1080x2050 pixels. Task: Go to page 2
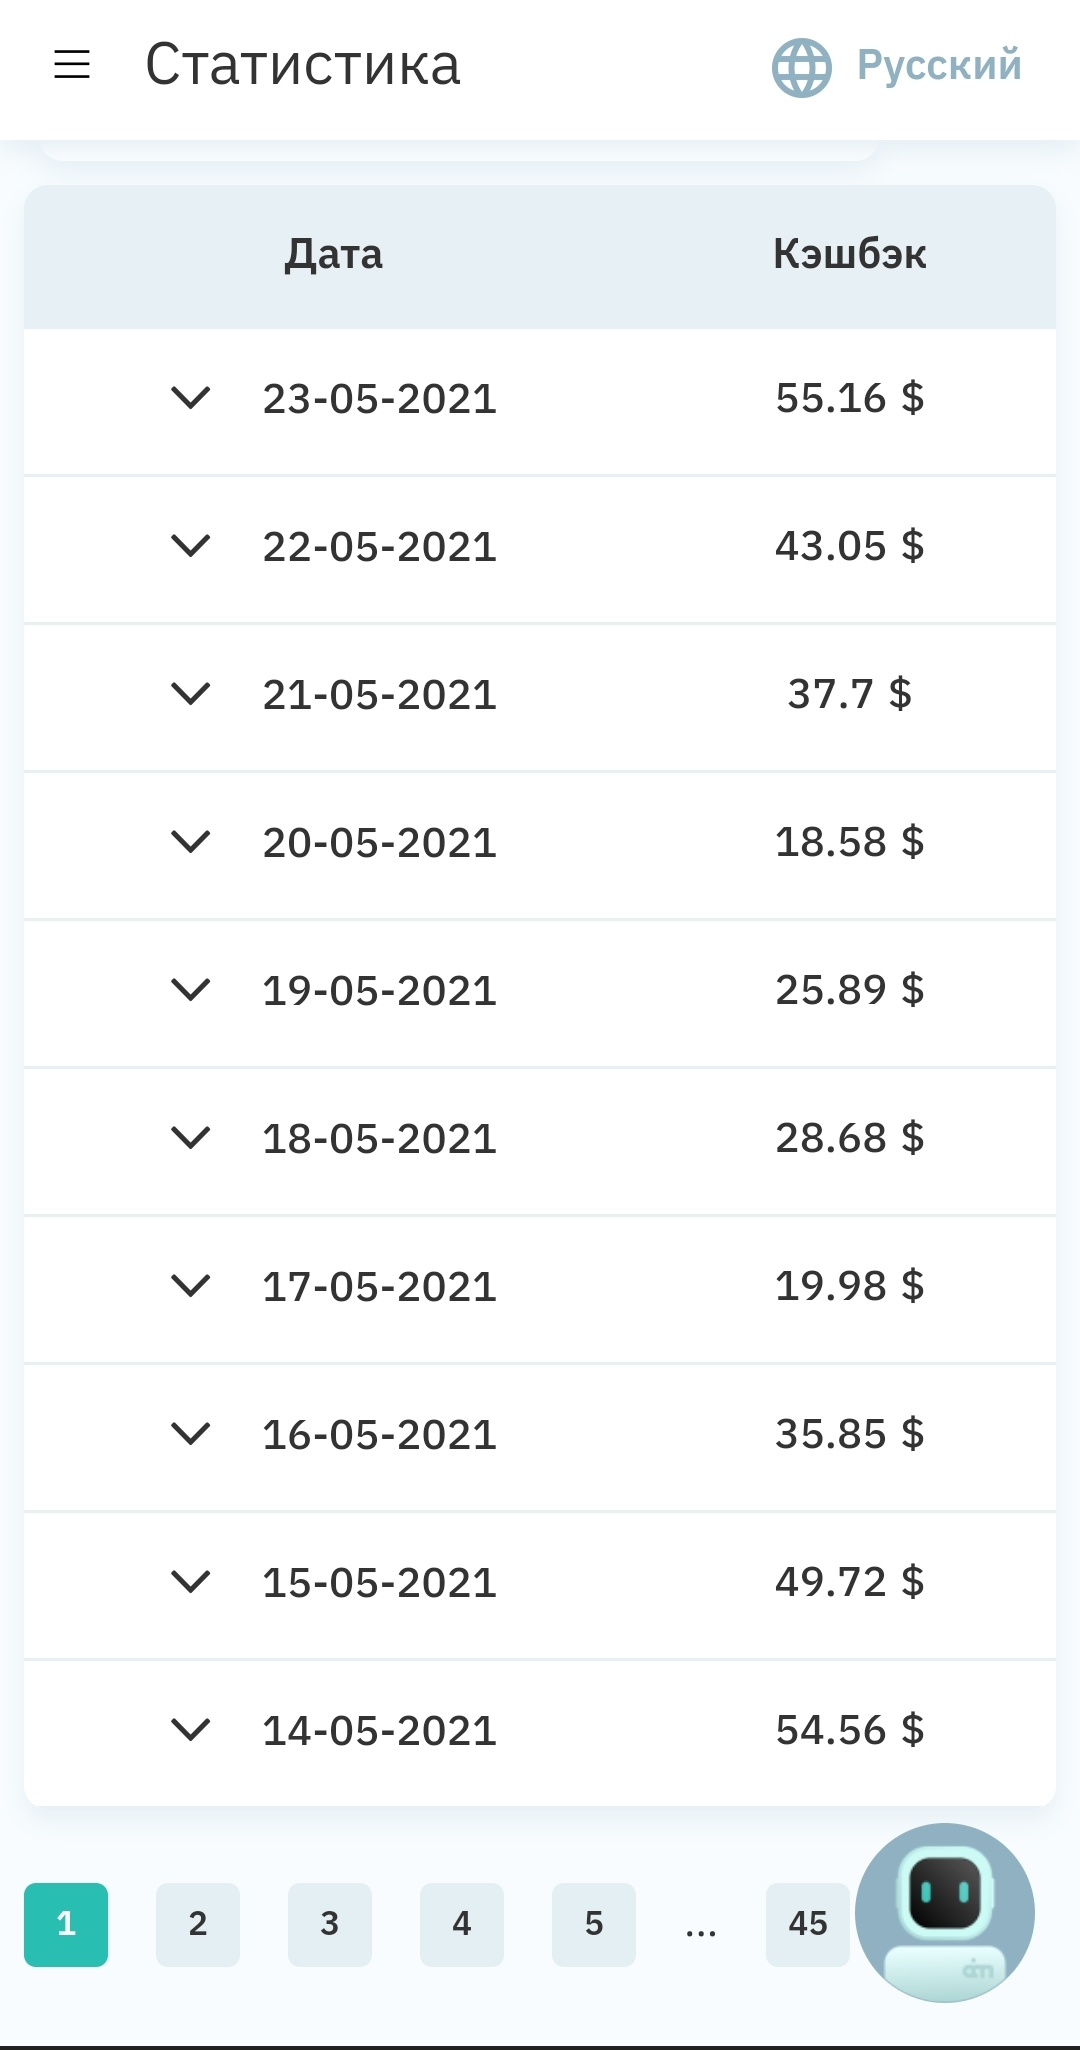click(x=198, y=1924)
